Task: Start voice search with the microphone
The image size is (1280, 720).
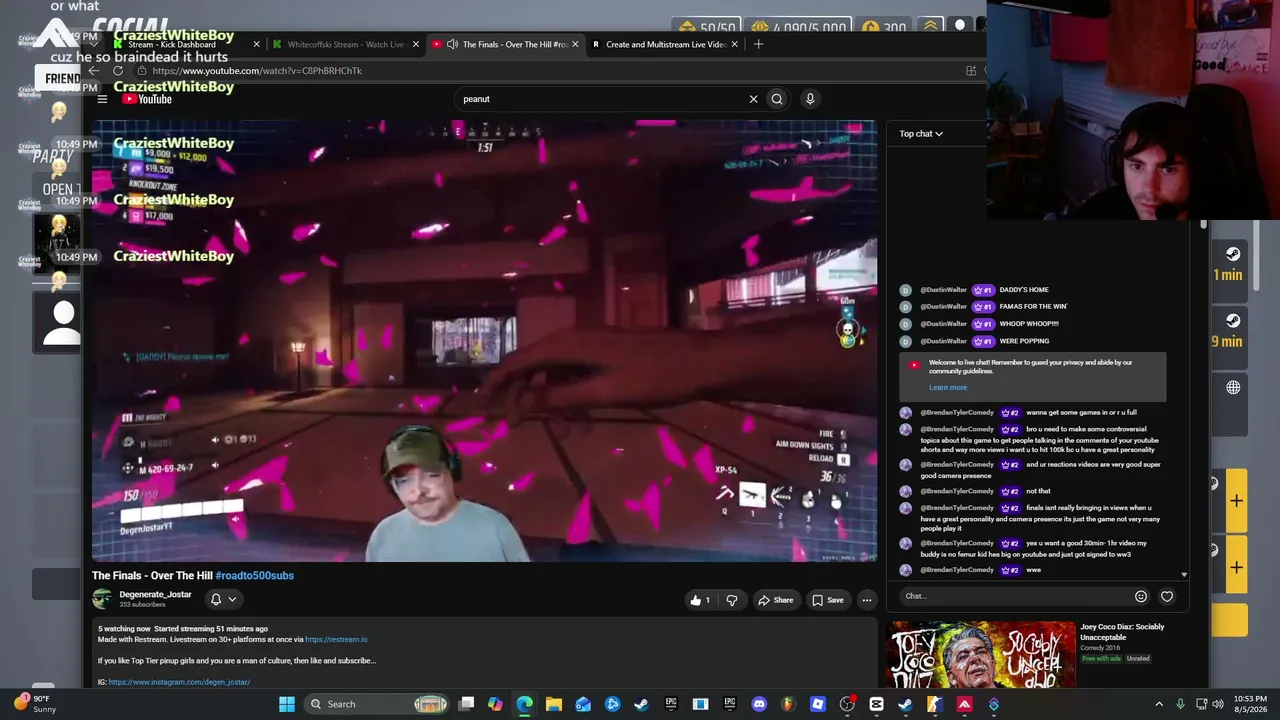Action: click(x=810, y=99)
